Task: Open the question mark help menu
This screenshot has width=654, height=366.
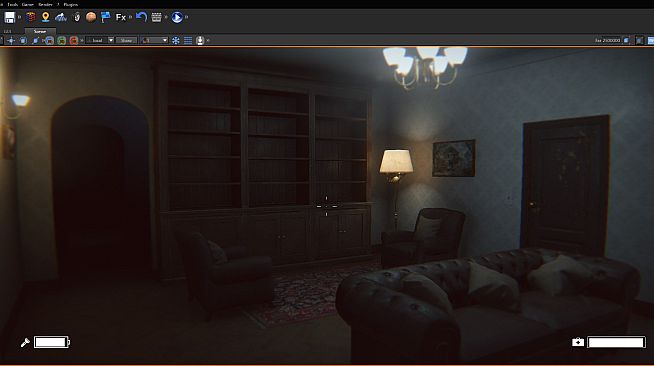Action: tap(58, 4)
